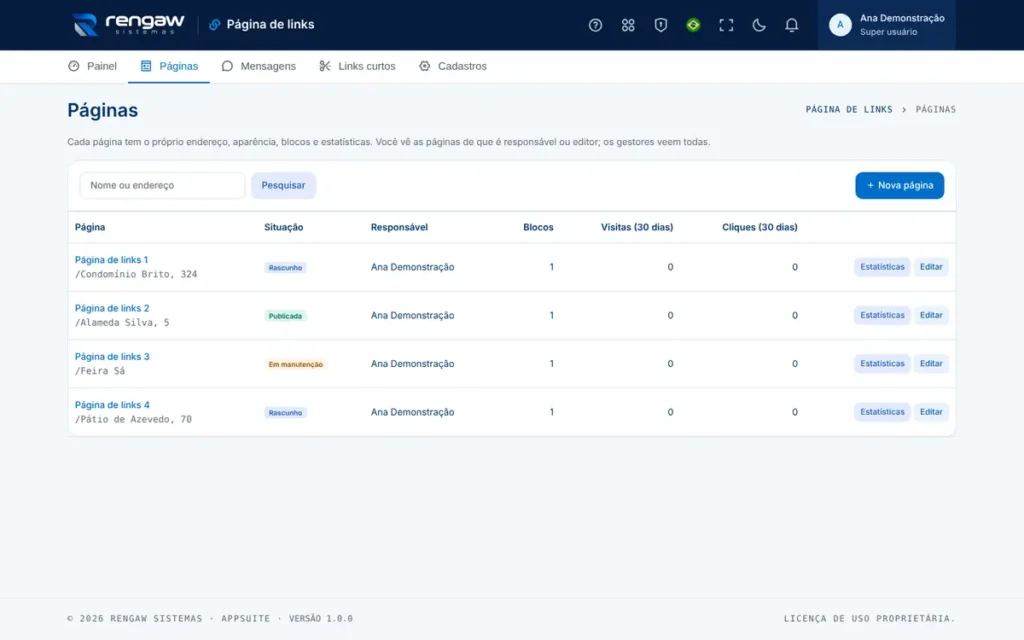View Estatísticas for Página de links 4
The height and width of the screenshot is (640, 1024).
882,411
